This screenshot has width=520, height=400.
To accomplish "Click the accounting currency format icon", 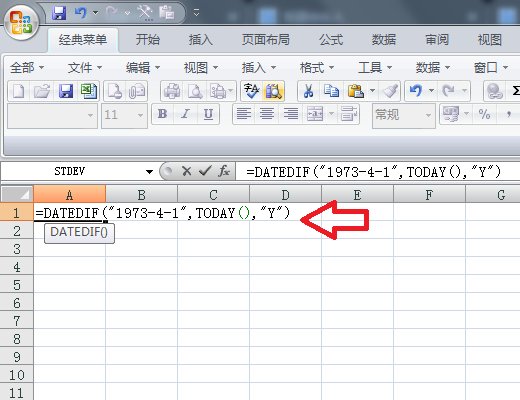I will (x=451, y=114).
